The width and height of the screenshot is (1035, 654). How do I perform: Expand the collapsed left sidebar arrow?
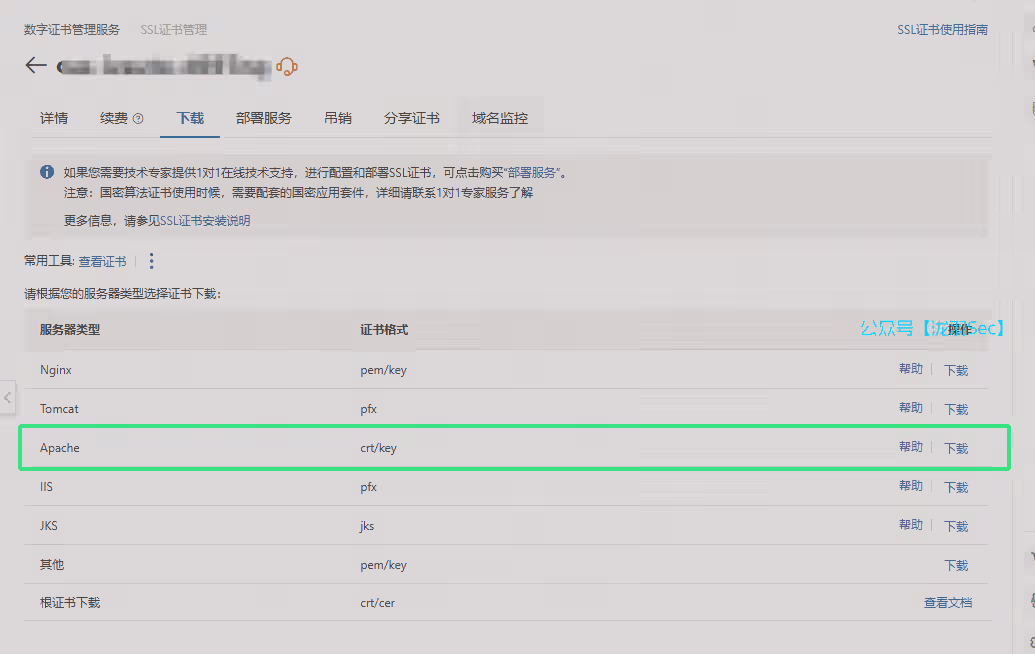coord(7,397)
